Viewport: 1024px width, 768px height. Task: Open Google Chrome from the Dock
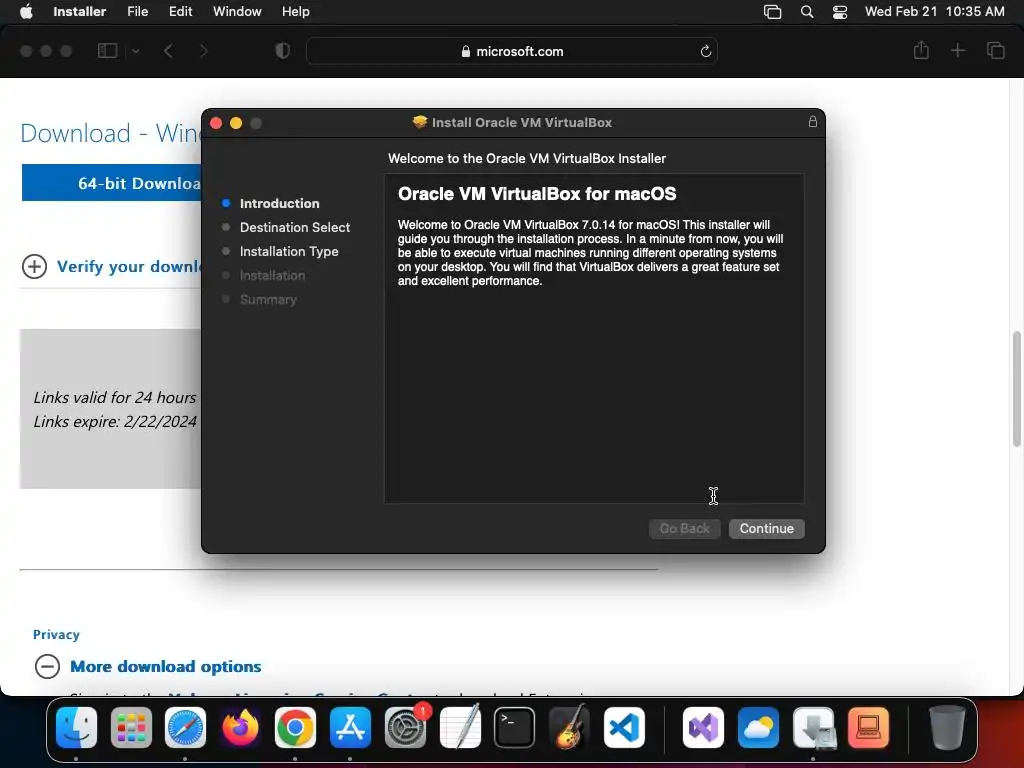pos(295,727)
